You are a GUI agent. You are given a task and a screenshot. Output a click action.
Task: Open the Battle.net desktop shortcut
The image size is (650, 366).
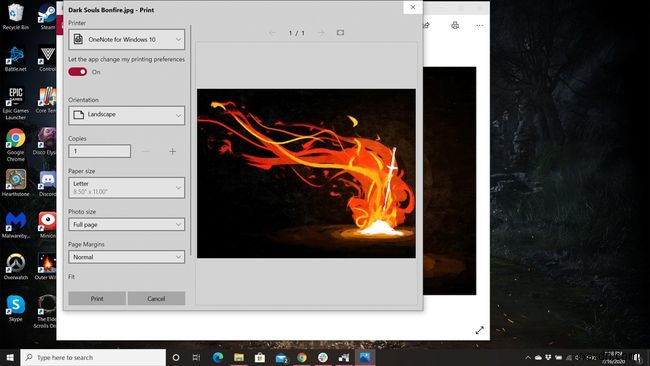pyautogui.click(x=15, y=59)
